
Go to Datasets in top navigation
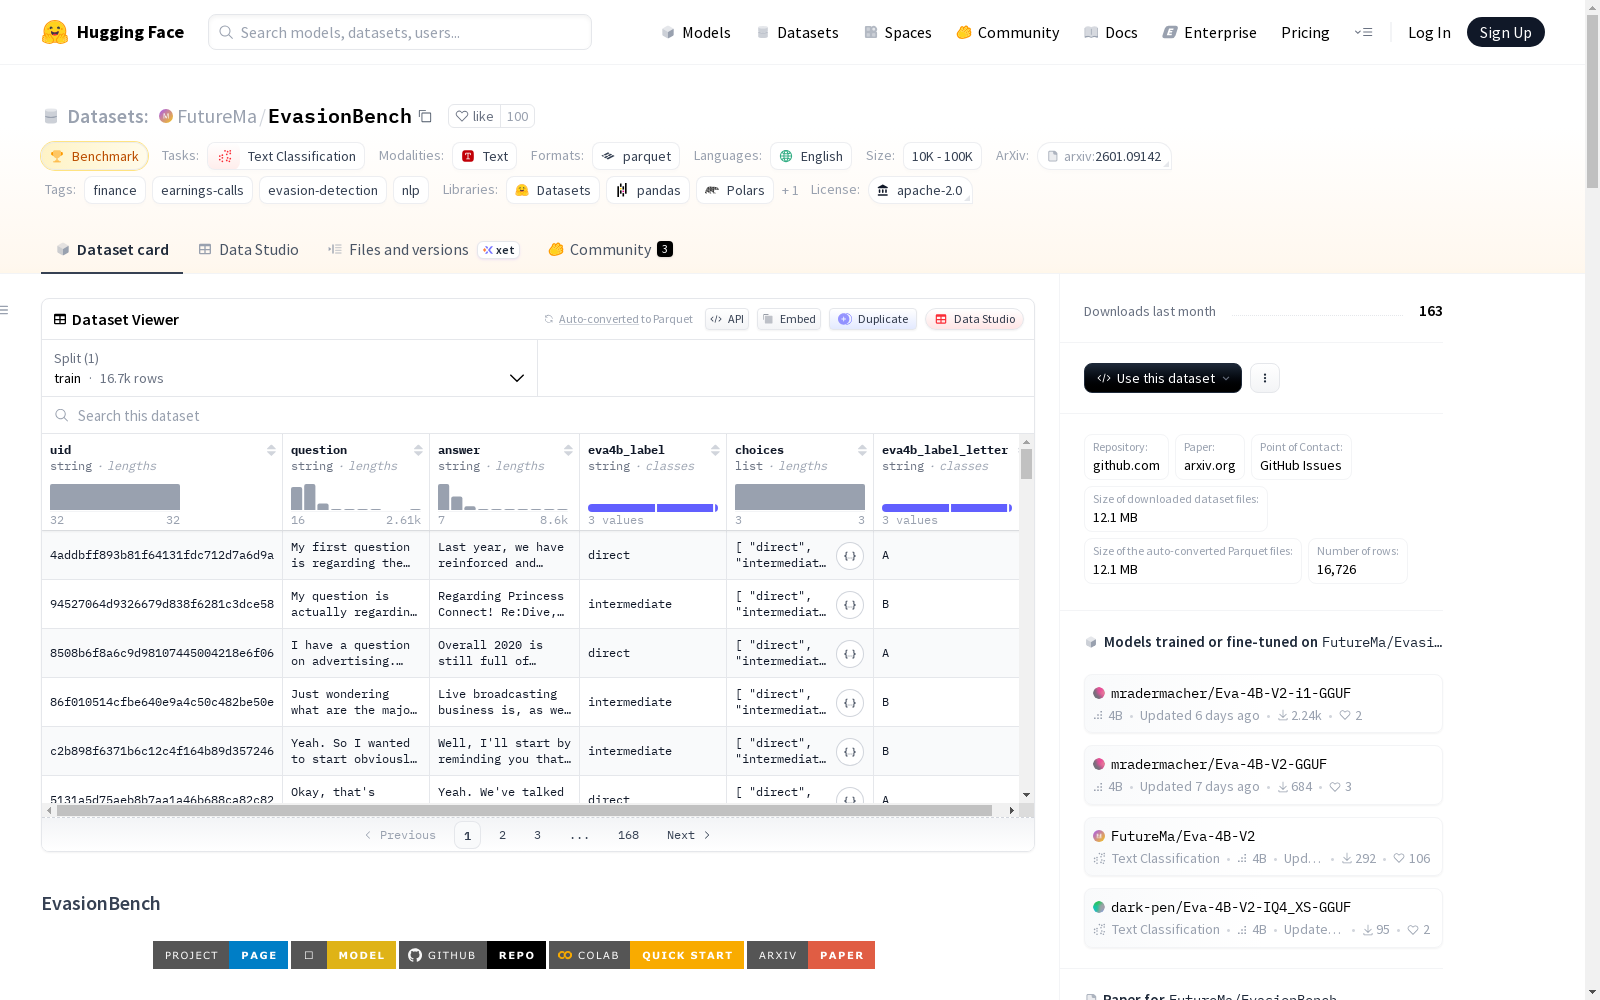(x=797, y=32)
